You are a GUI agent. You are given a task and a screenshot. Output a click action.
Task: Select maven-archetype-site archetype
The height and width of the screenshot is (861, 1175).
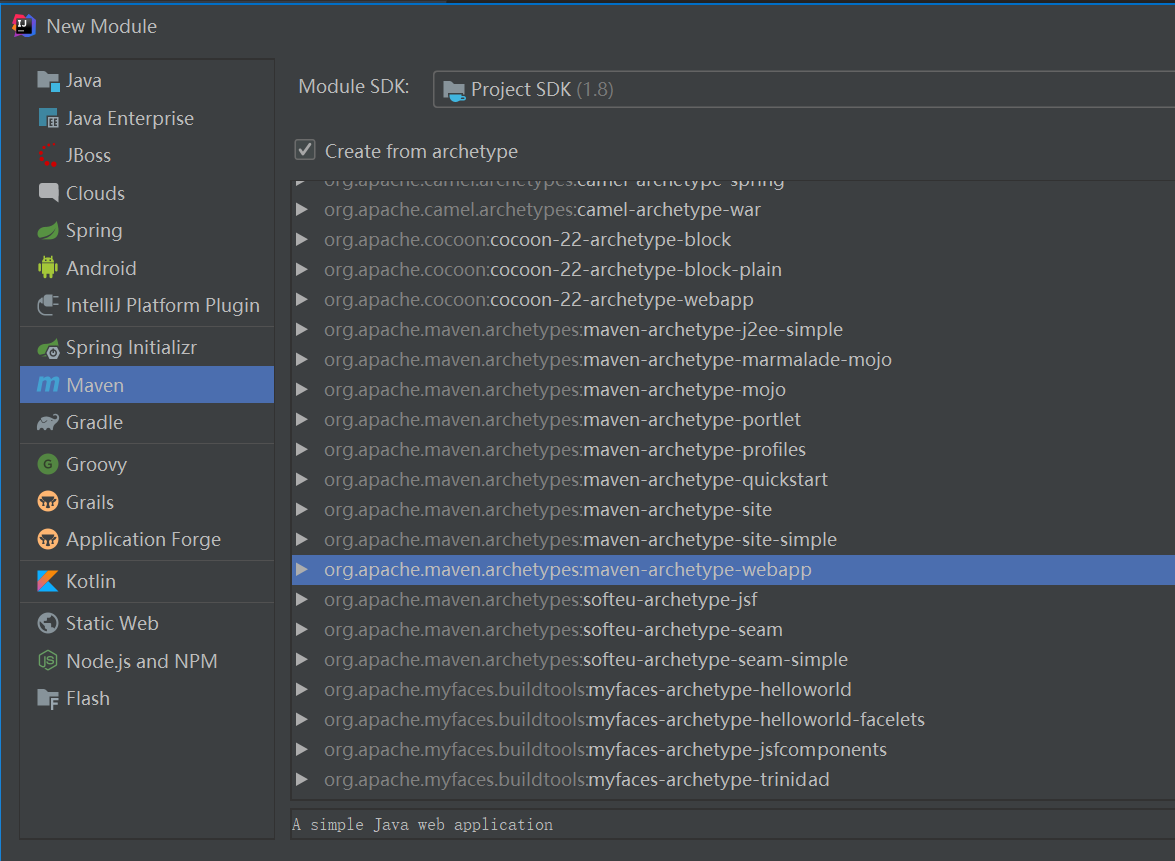[733, 510]
